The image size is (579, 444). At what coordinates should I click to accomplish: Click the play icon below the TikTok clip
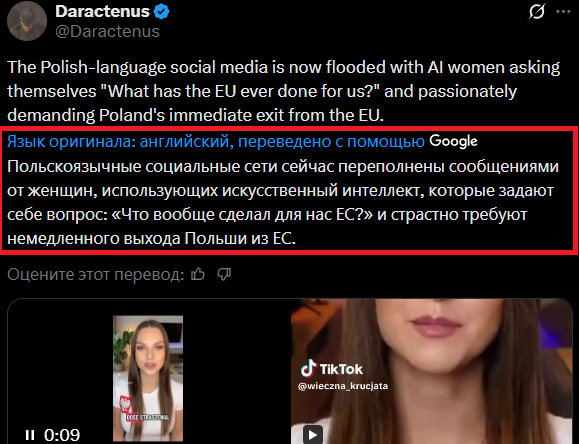[x=313, y=434]
